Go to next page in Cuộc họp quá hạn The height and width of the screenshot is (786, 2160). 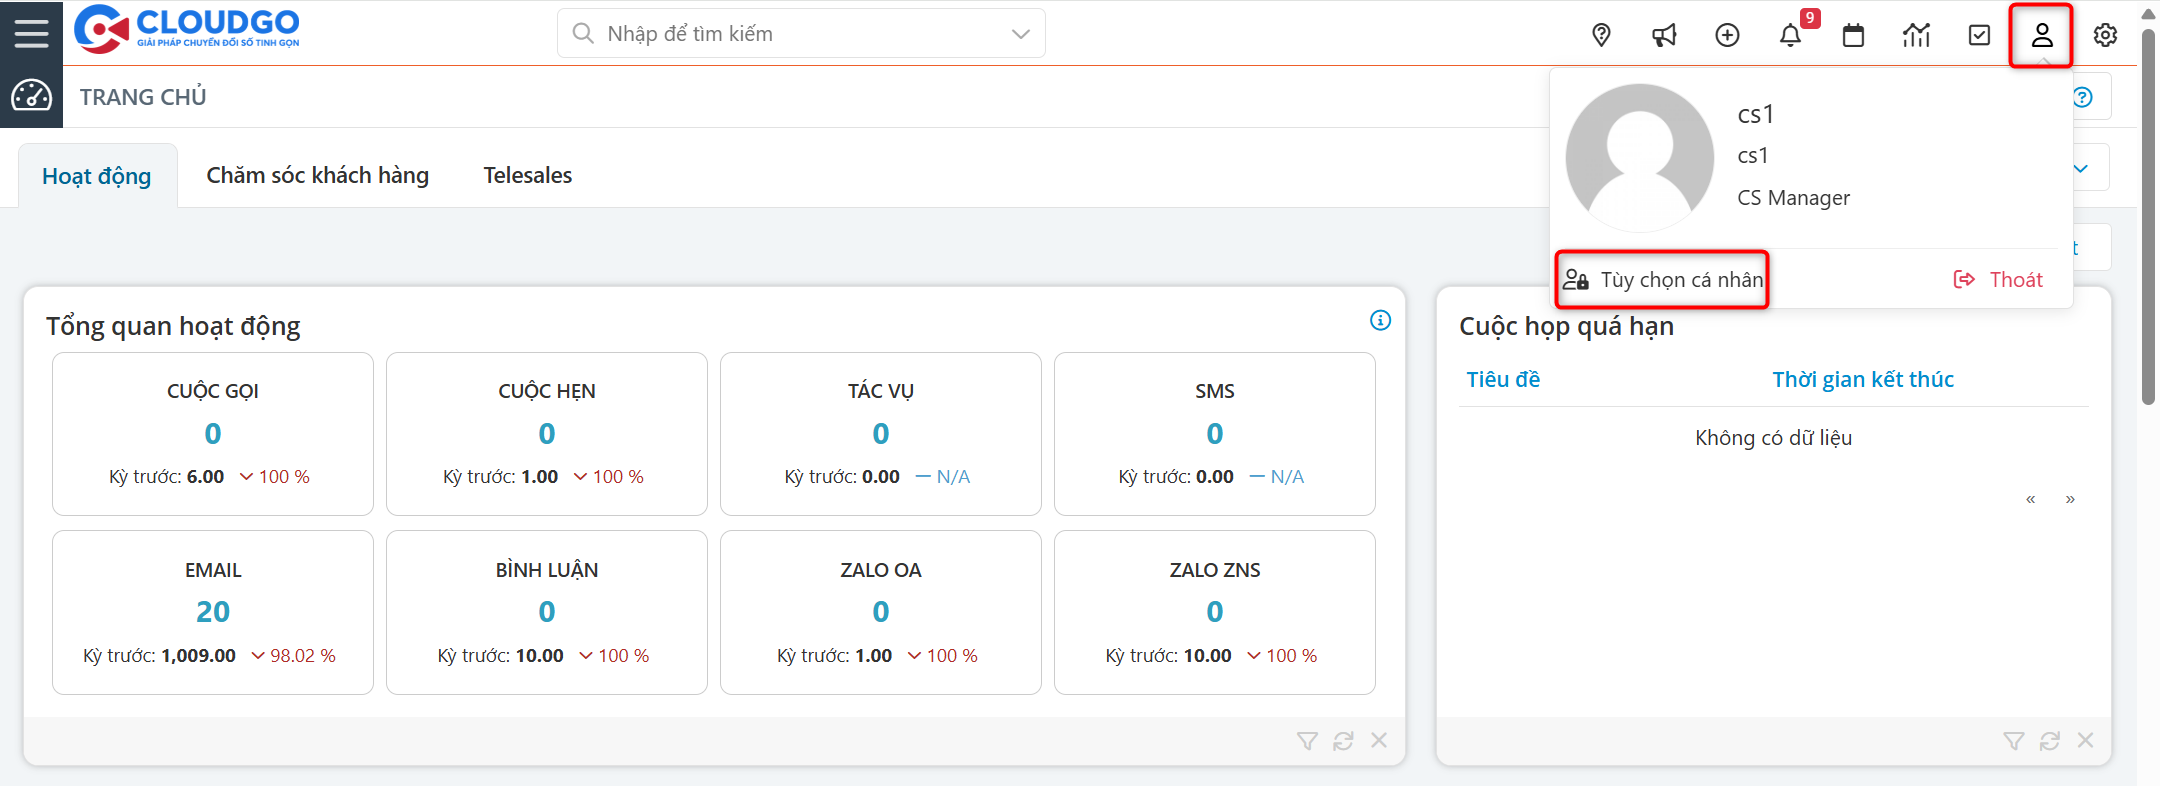pos(2070,499)
